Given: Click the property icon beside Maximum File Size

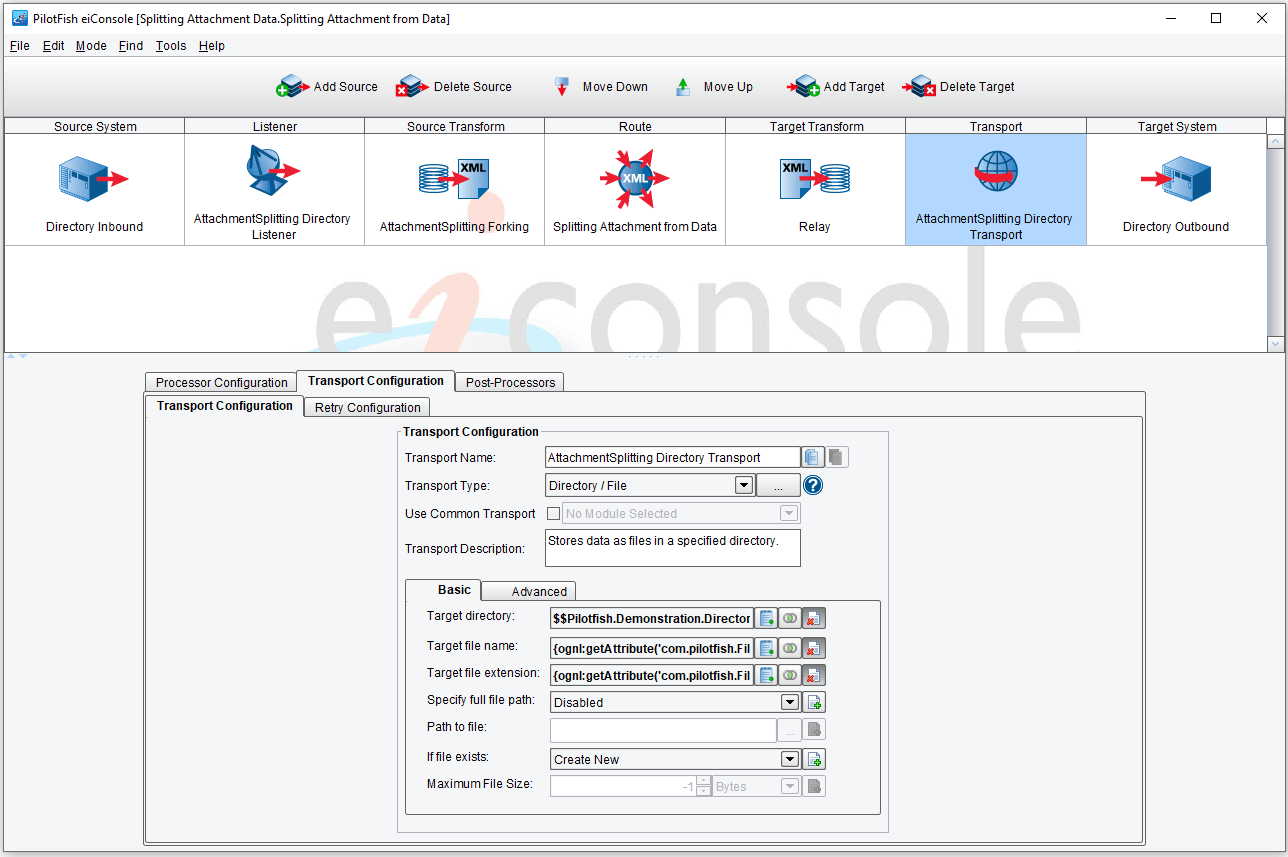Looking at the screenshot, I should (815, 786).
